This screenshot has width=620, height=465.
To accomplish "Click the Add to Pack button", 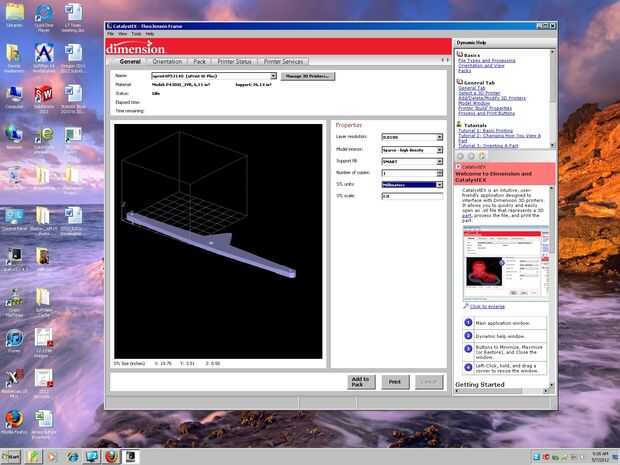I will (361, 382).
